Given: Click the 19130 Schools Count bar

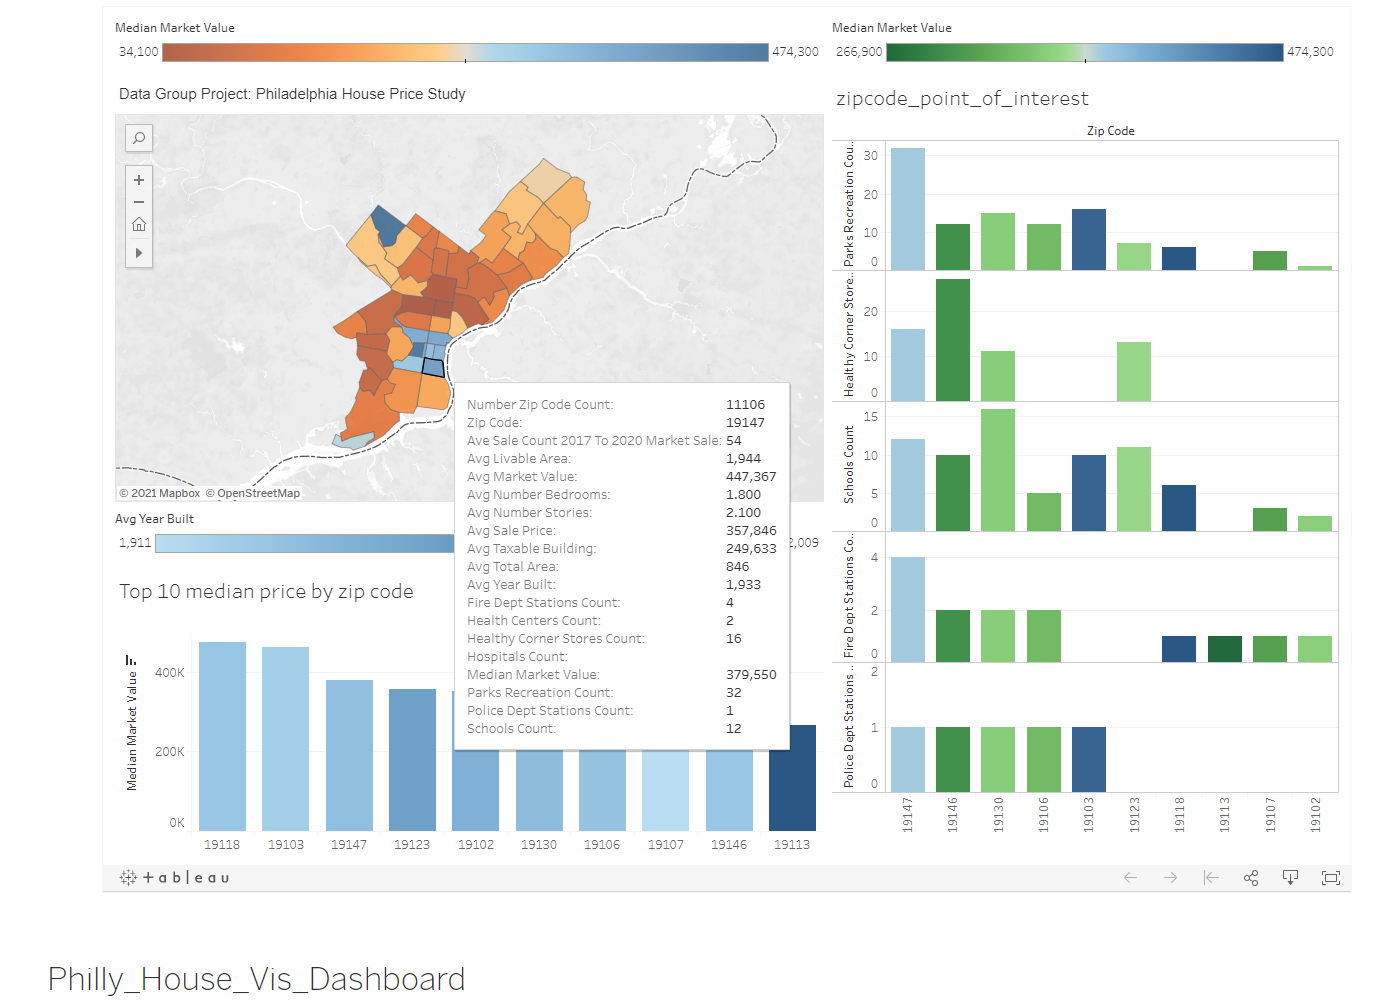Looking at the screenshot, I should click(x=998, y=470).
